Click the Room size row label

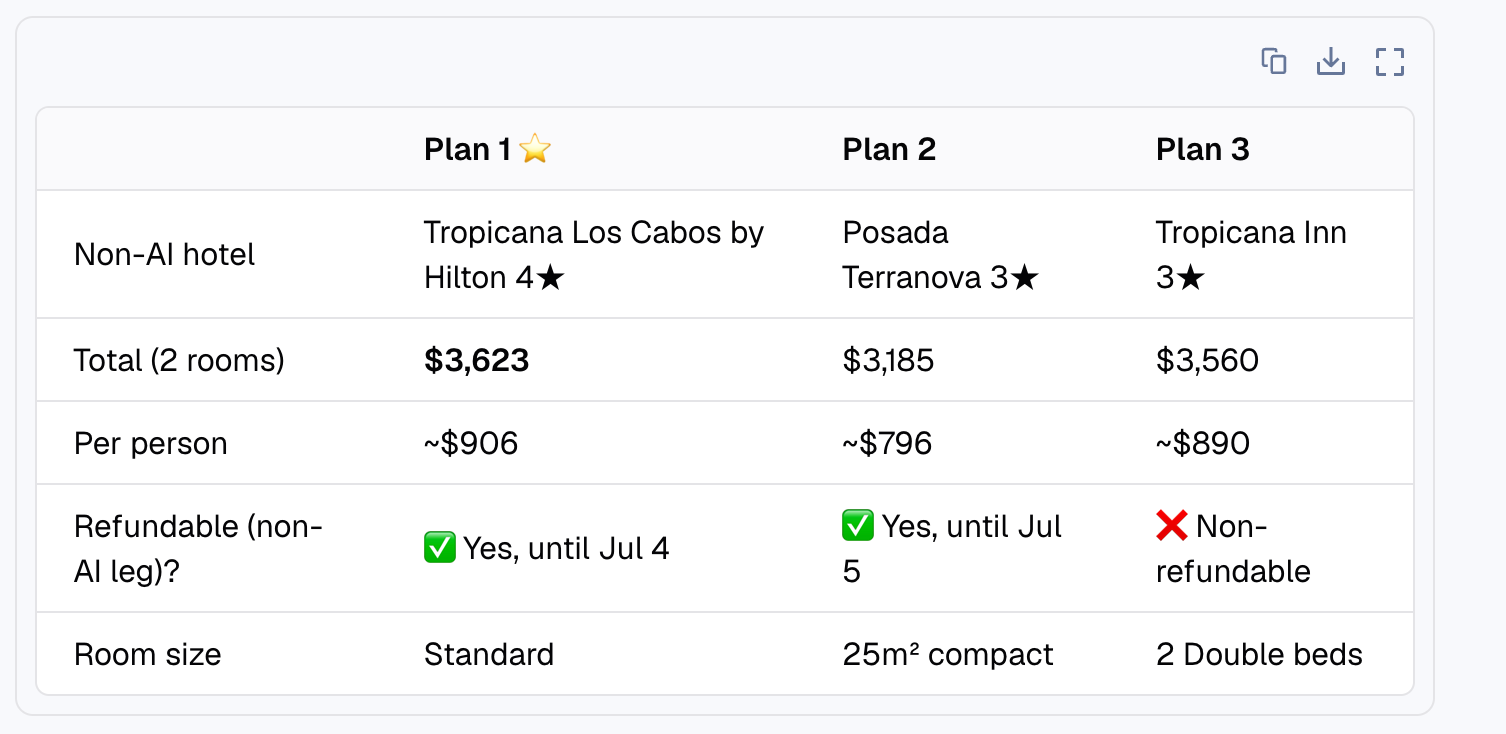click(148, 655)
